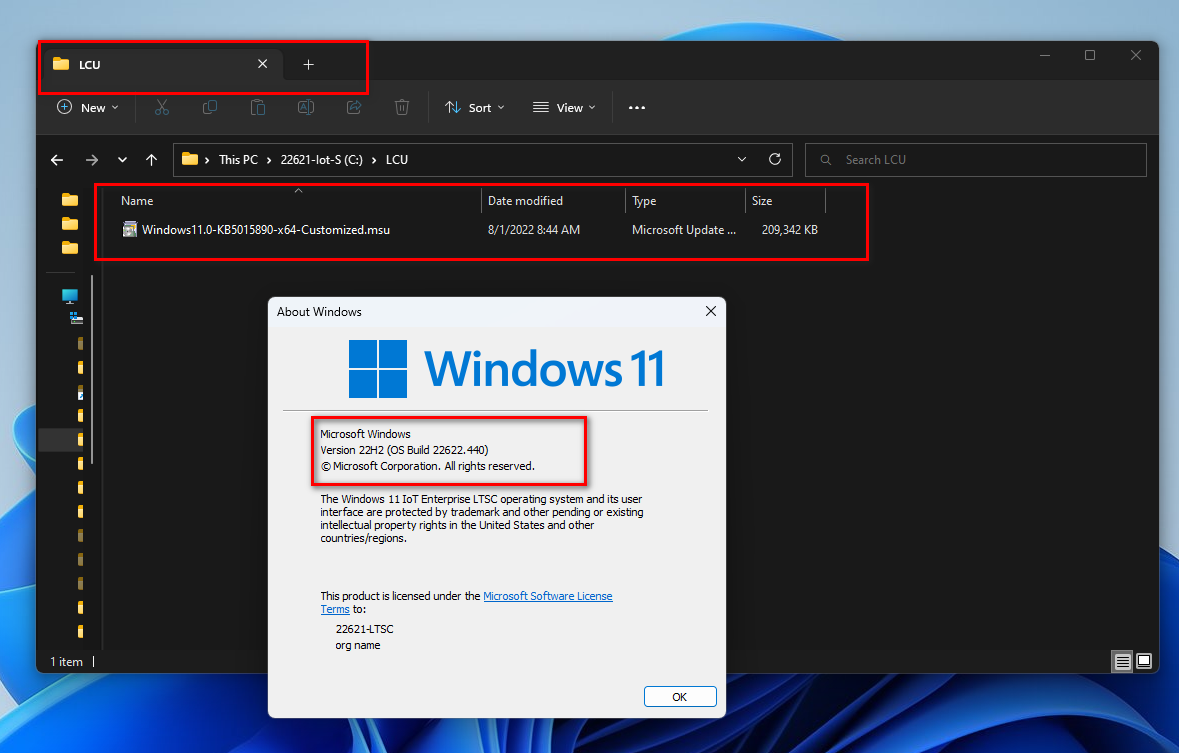Click the Copy icon in toolbar
The width and height of the screenshot is (1179, 753).
210,108
